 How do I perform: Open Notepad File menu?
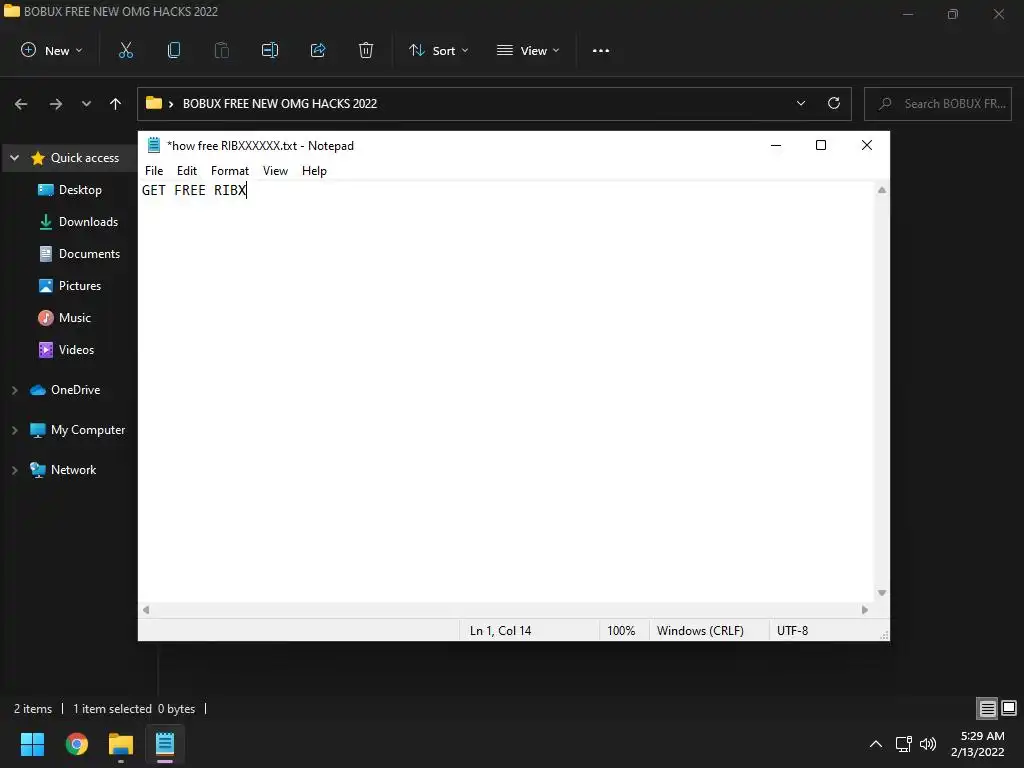coord(154,171)
